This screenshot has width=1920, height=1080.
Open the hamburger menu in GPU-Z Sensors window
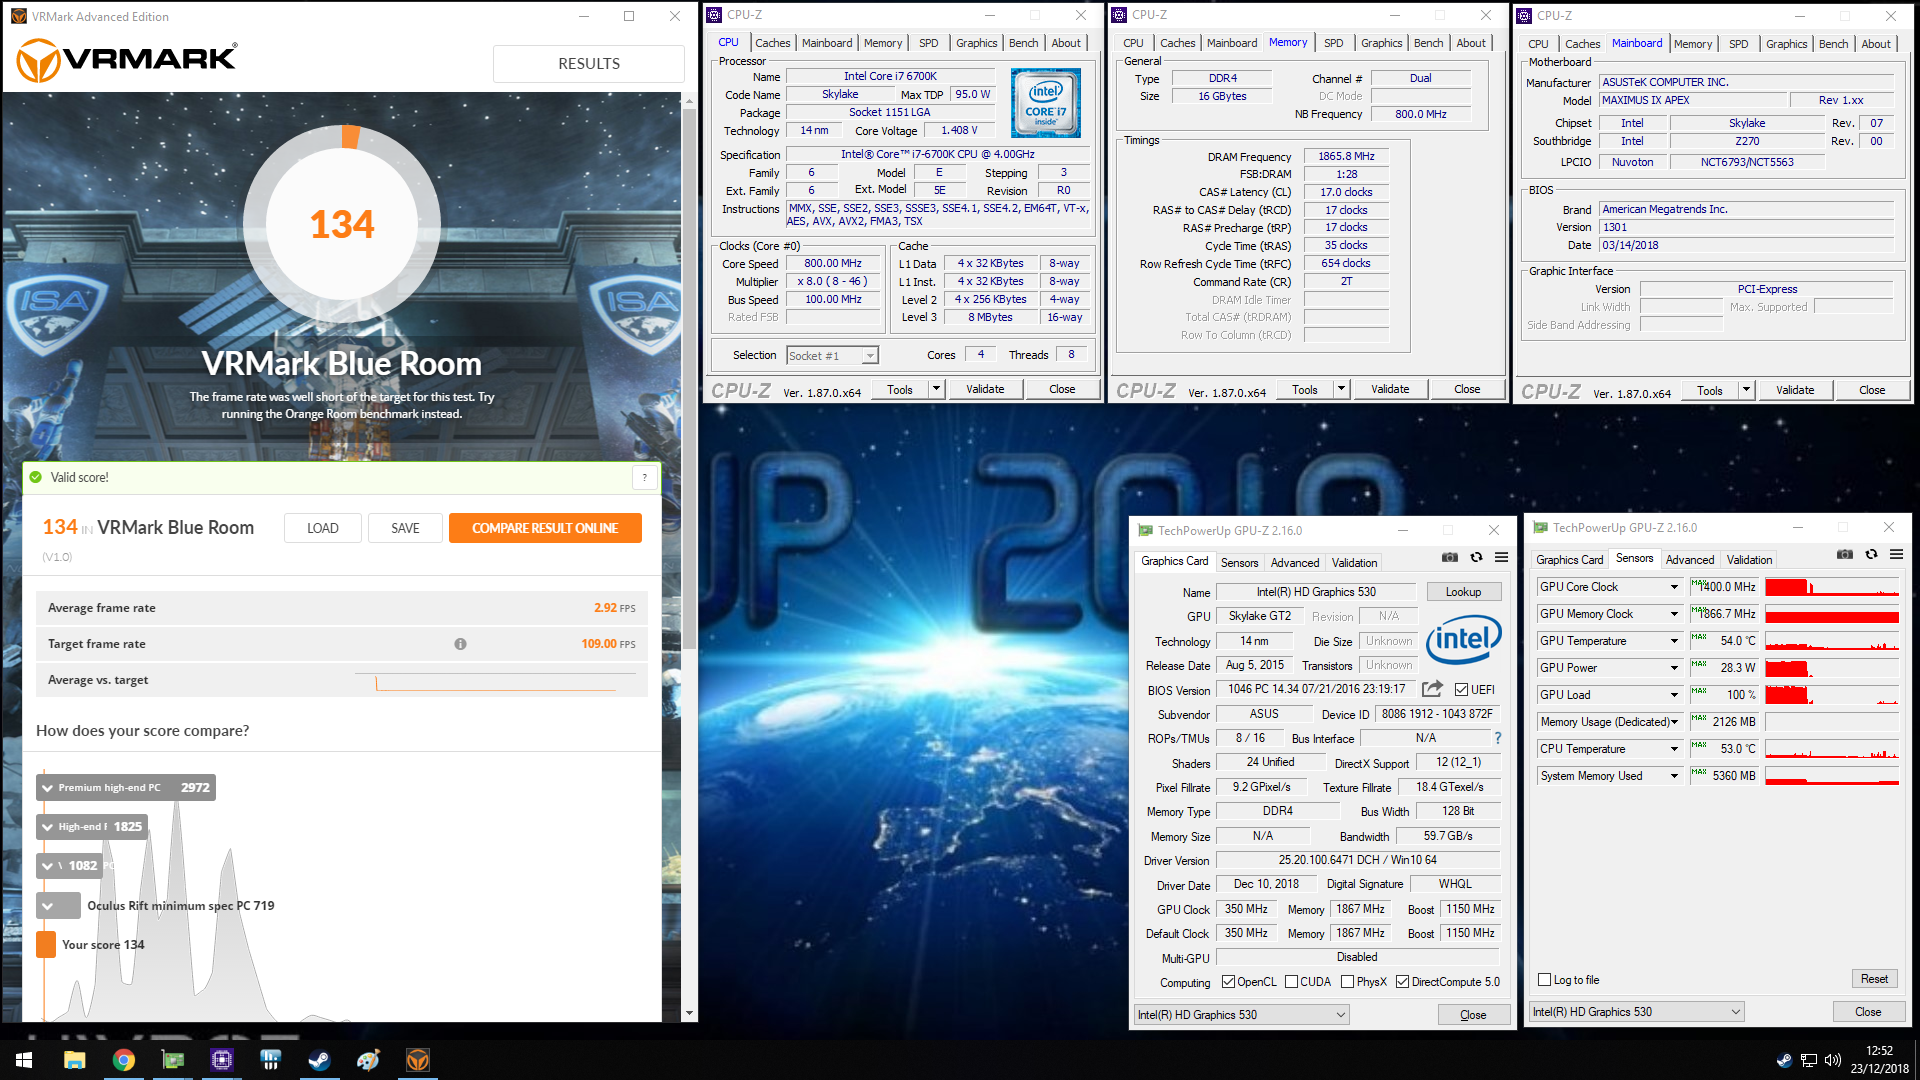[x=1896, y=555]
